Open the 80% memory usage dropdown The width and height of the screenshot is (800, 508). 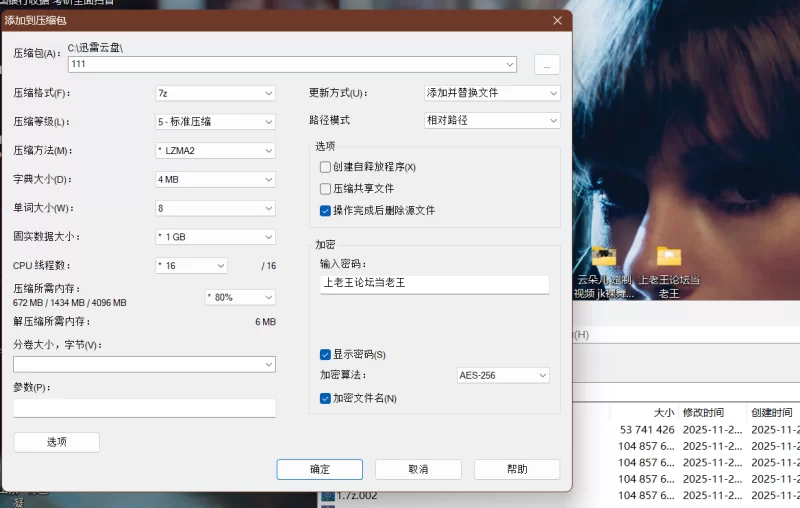point(240,297)
